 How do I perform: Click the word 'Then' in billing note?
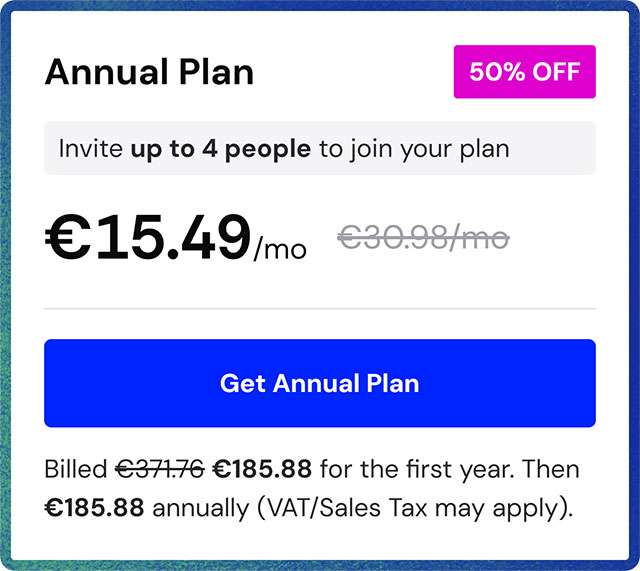click(x=553, y=469)
